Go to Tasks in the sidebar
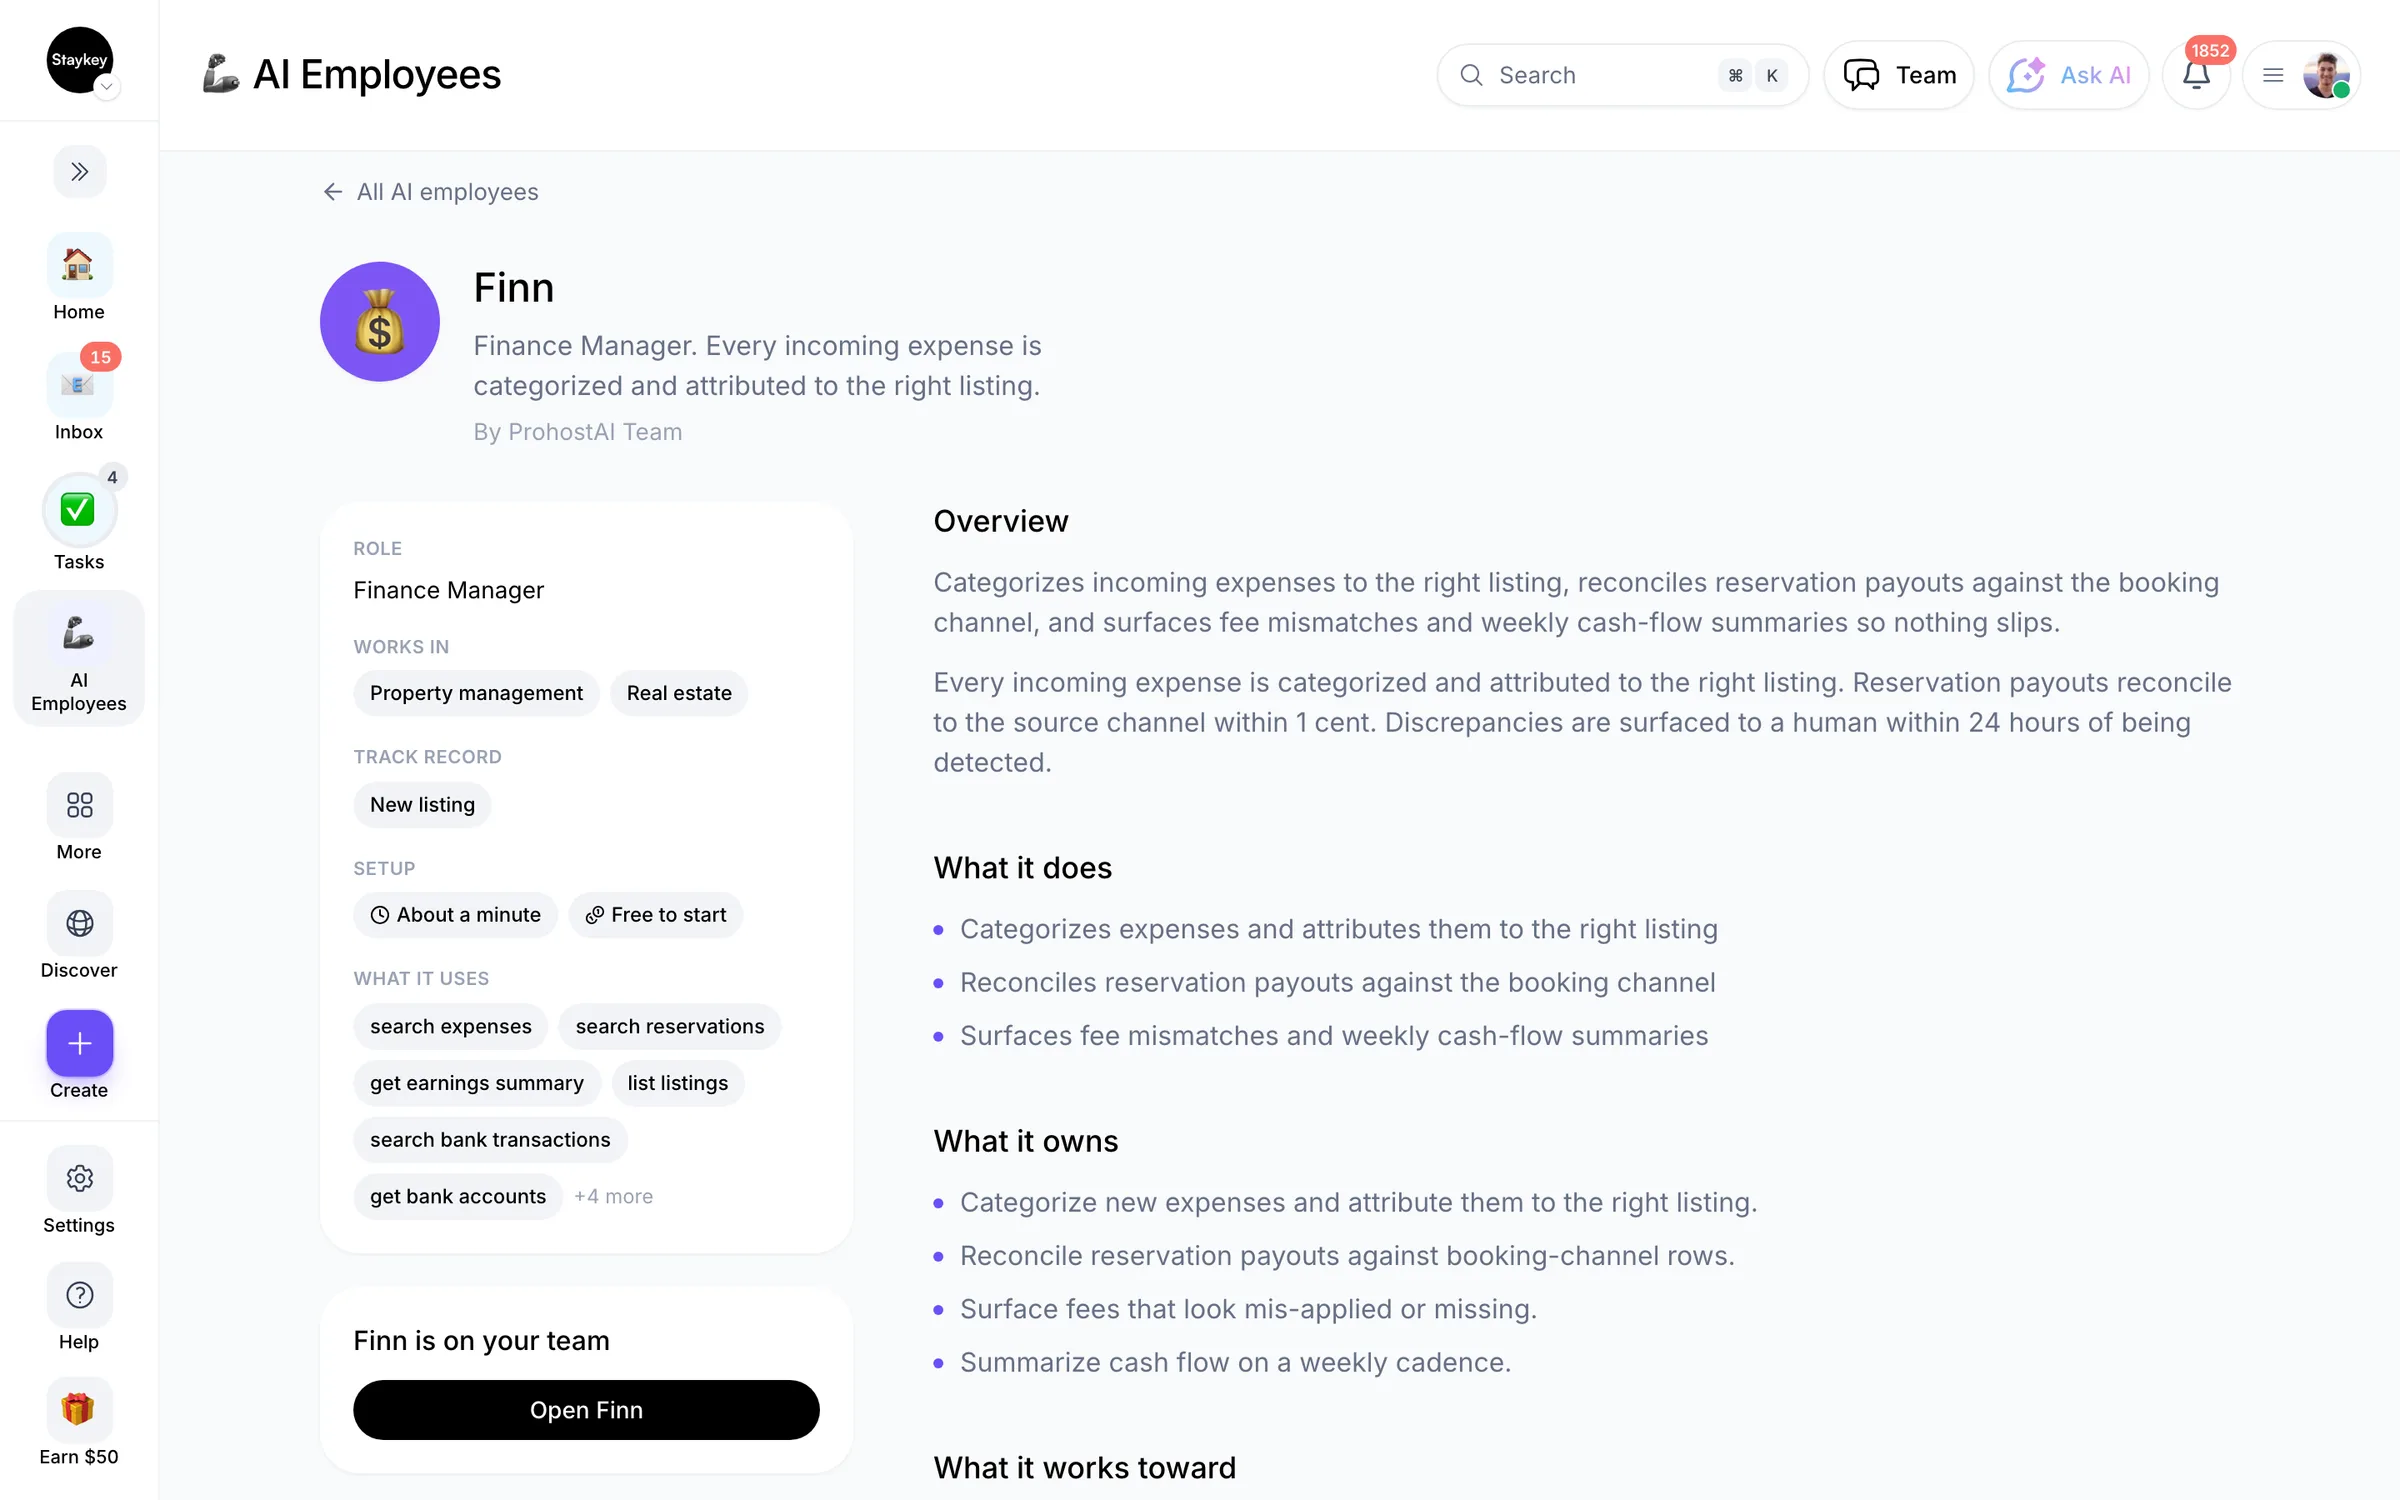This screenshot has height=1500, width=2400. (79, 510)
